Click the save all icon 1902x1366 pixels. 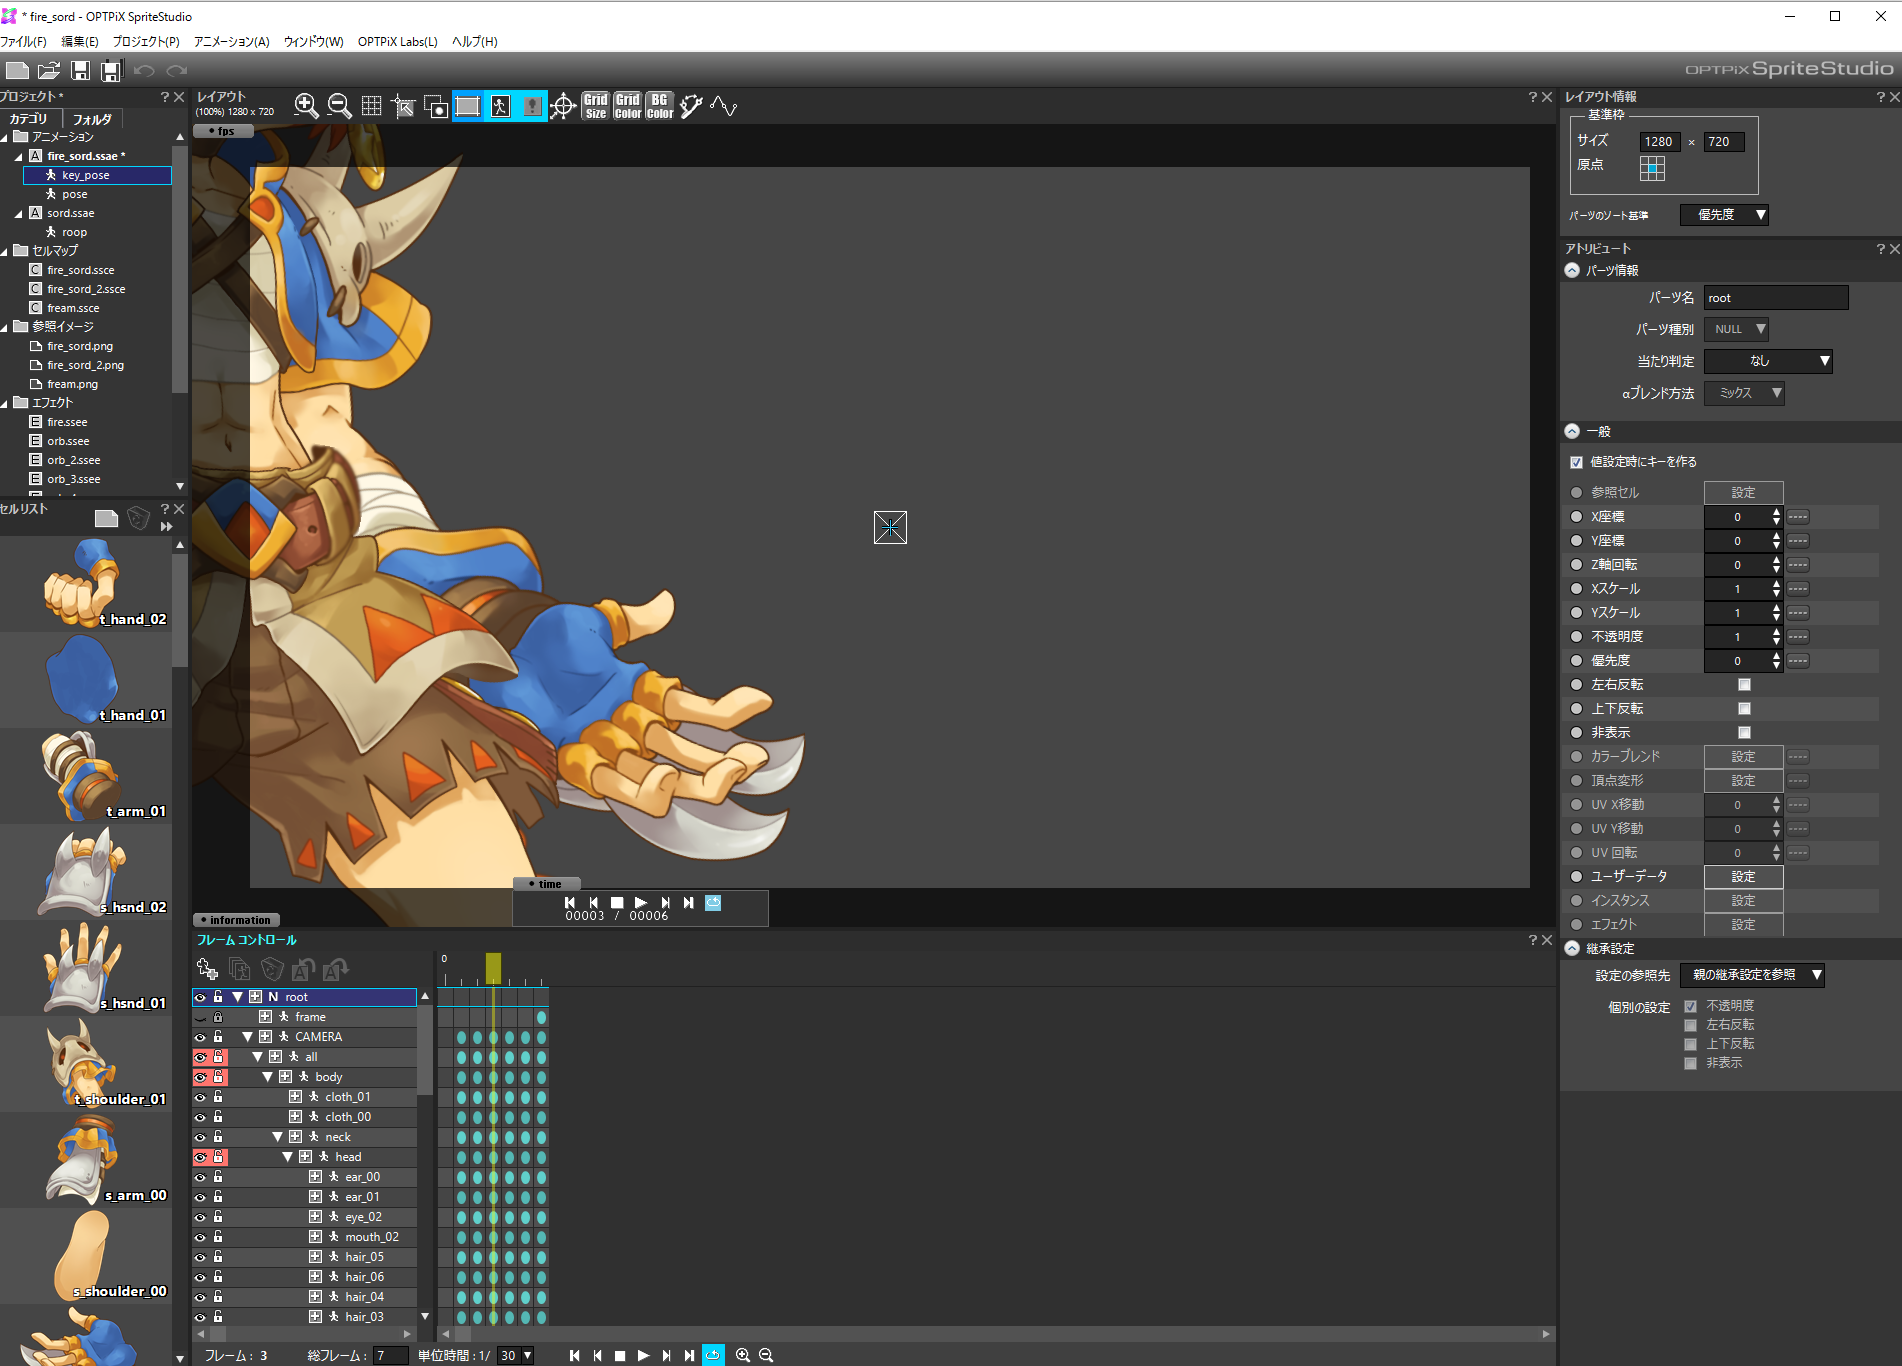click(111, 70)
